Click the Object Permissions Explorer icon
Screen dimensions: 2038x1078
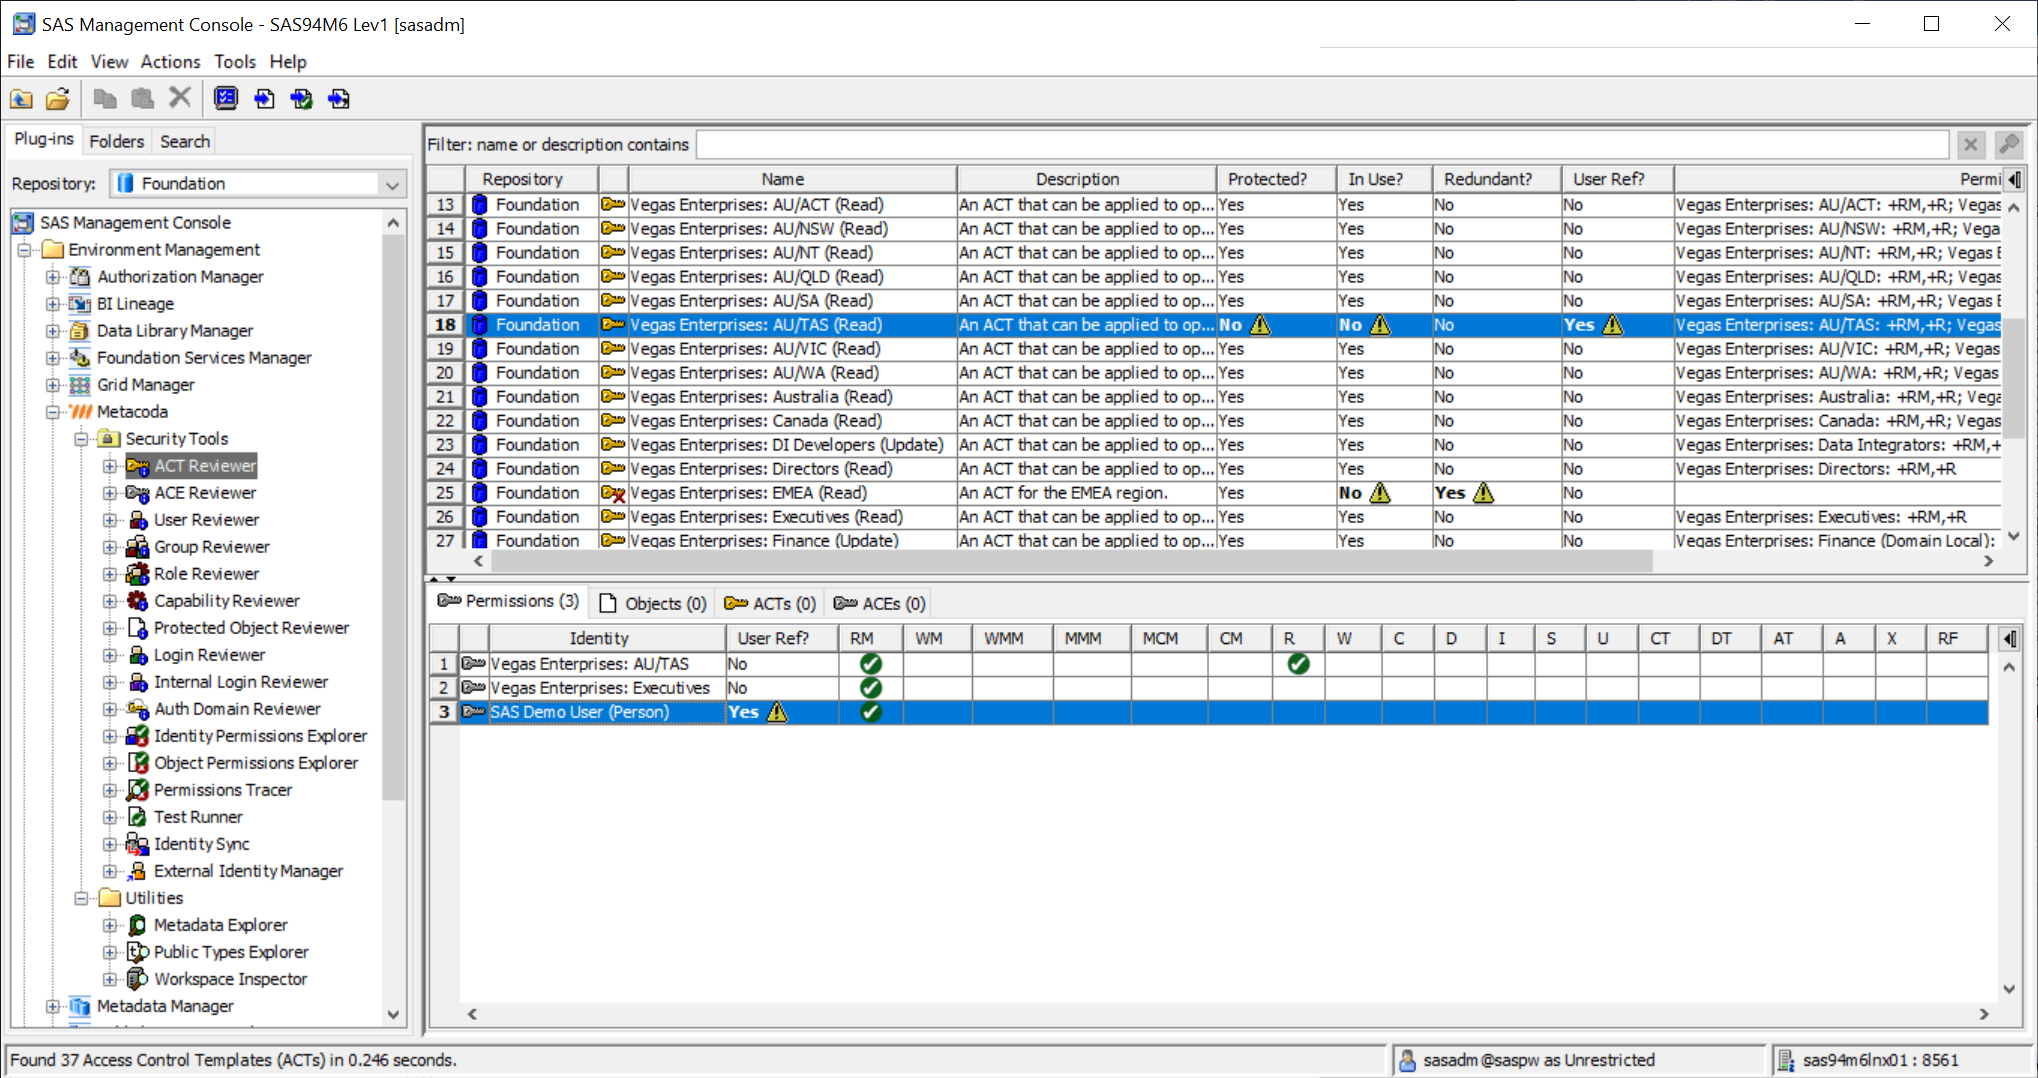tap(138, 763)
